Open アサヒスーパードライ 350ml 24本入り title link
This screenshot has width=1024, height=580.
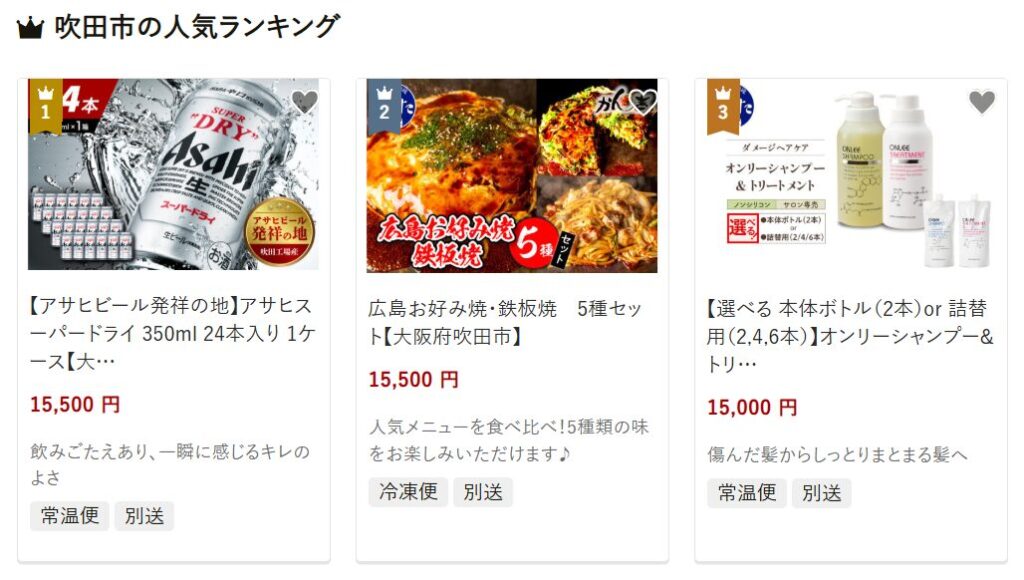[173, 333]
